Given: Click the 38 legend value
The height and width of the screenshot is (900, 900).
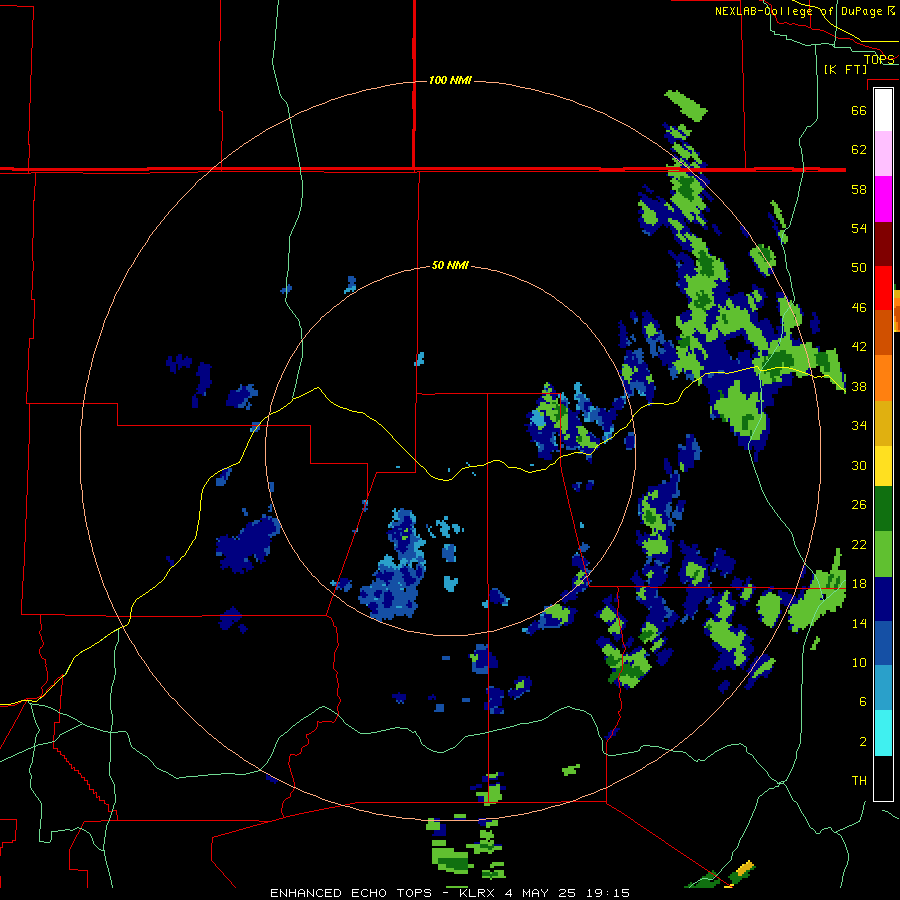Looking at the screenshot, I should pyautogui.click(x=859, y=386).
